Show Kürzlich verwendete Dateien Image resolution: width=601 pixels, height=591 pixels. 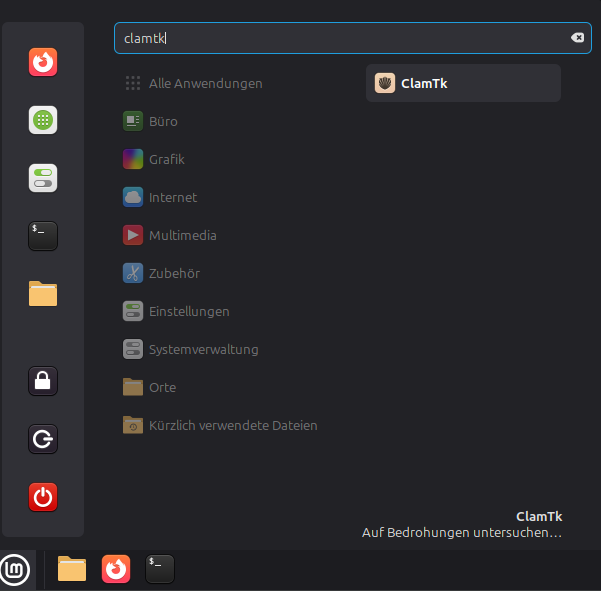pyautogui.click(x=232, y=425)
